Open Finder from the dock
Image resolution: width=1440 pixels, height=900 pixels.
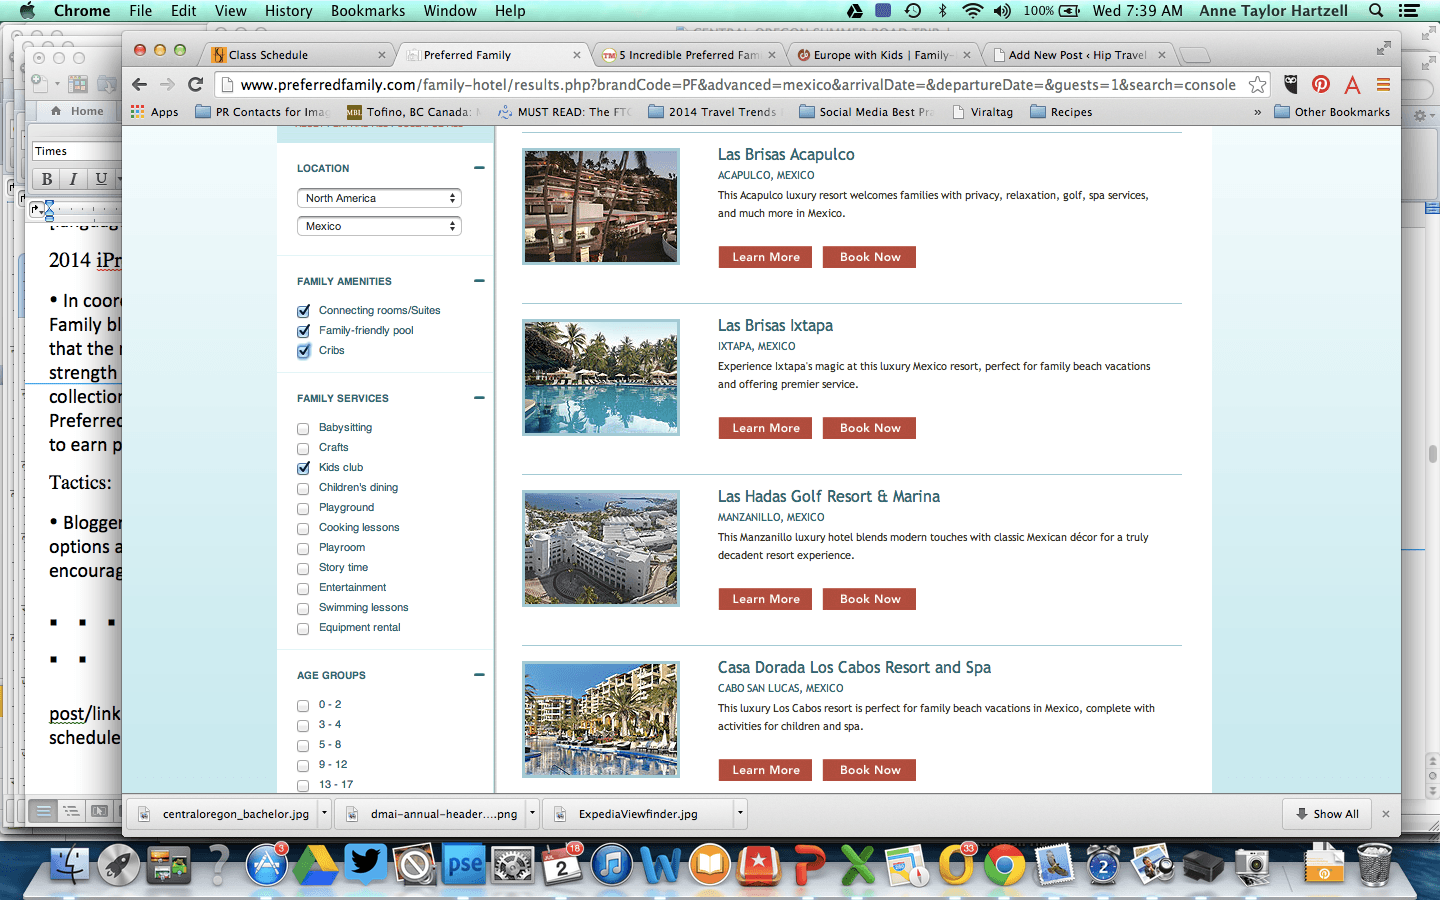coord(70,864)
